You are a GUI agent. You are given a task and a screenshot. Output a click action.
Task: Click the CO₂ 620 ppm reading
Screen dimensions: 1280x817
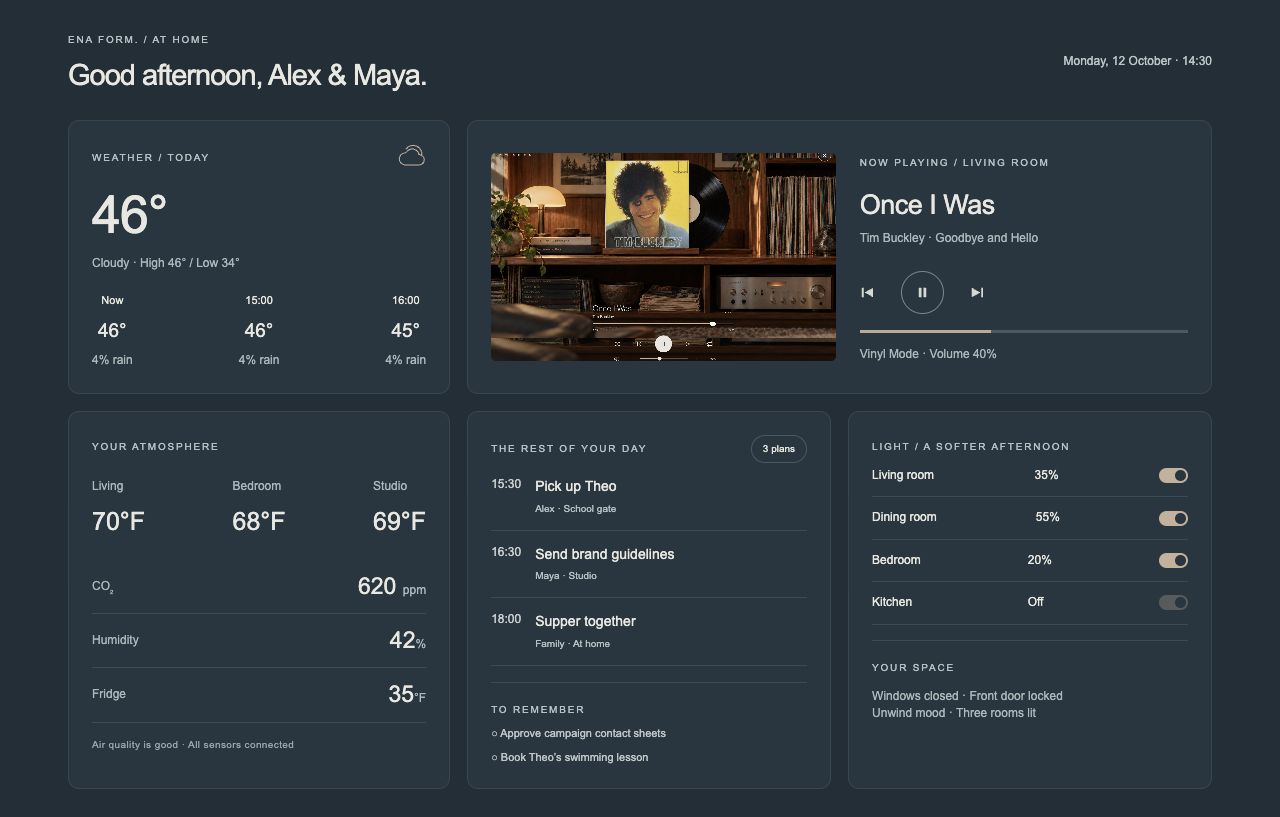click(x=259, y=587)
